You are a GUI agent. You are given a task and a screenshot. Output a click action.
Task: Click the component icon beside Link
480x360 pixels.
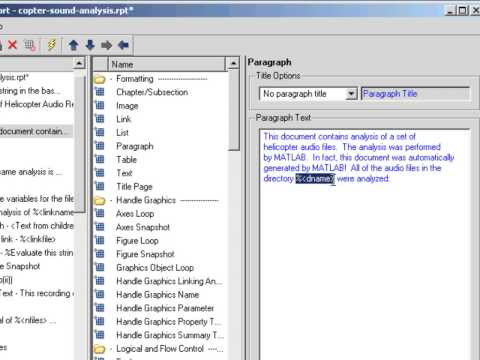pyautogui.click(x=99, y=119)
